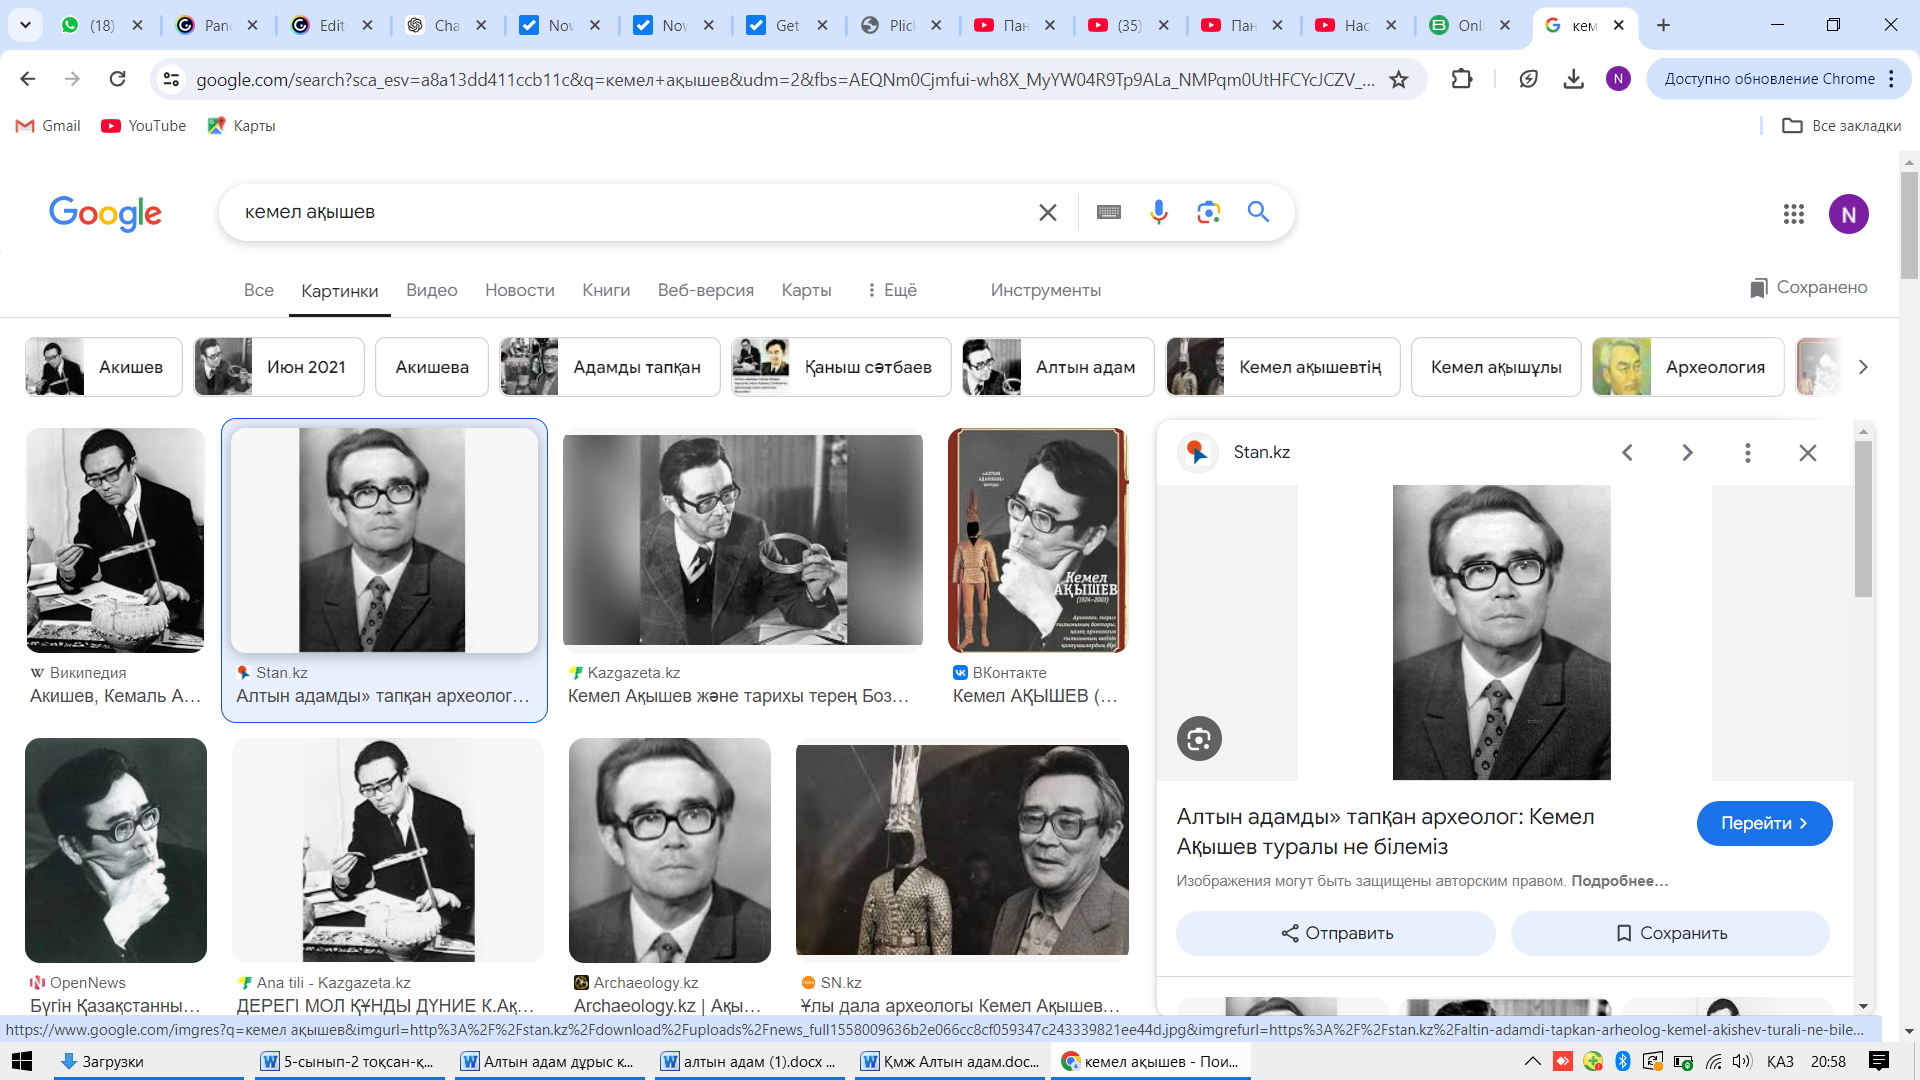Click the Перейти button
1920x1080 pixels.
click(x=1763, y=823)
